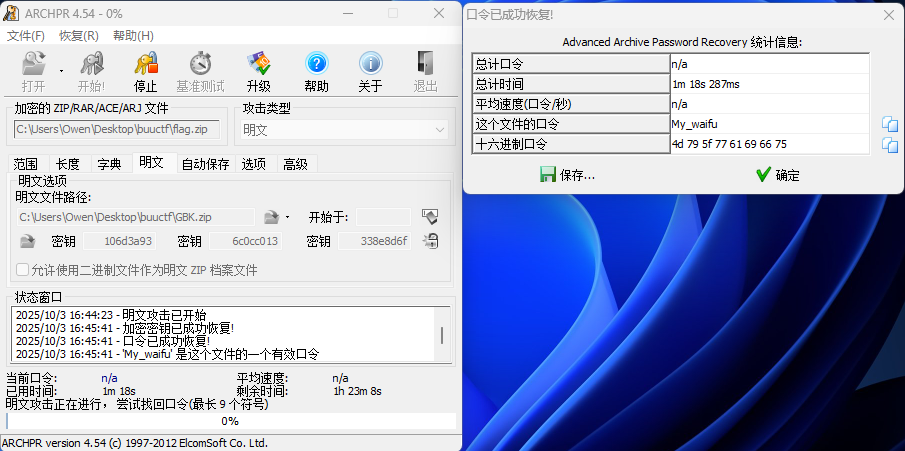The height and width of the screenshot is (451, 905).
Task: Run the 基准测试 benchmark stopwatch icon
Action: point(200,64)
